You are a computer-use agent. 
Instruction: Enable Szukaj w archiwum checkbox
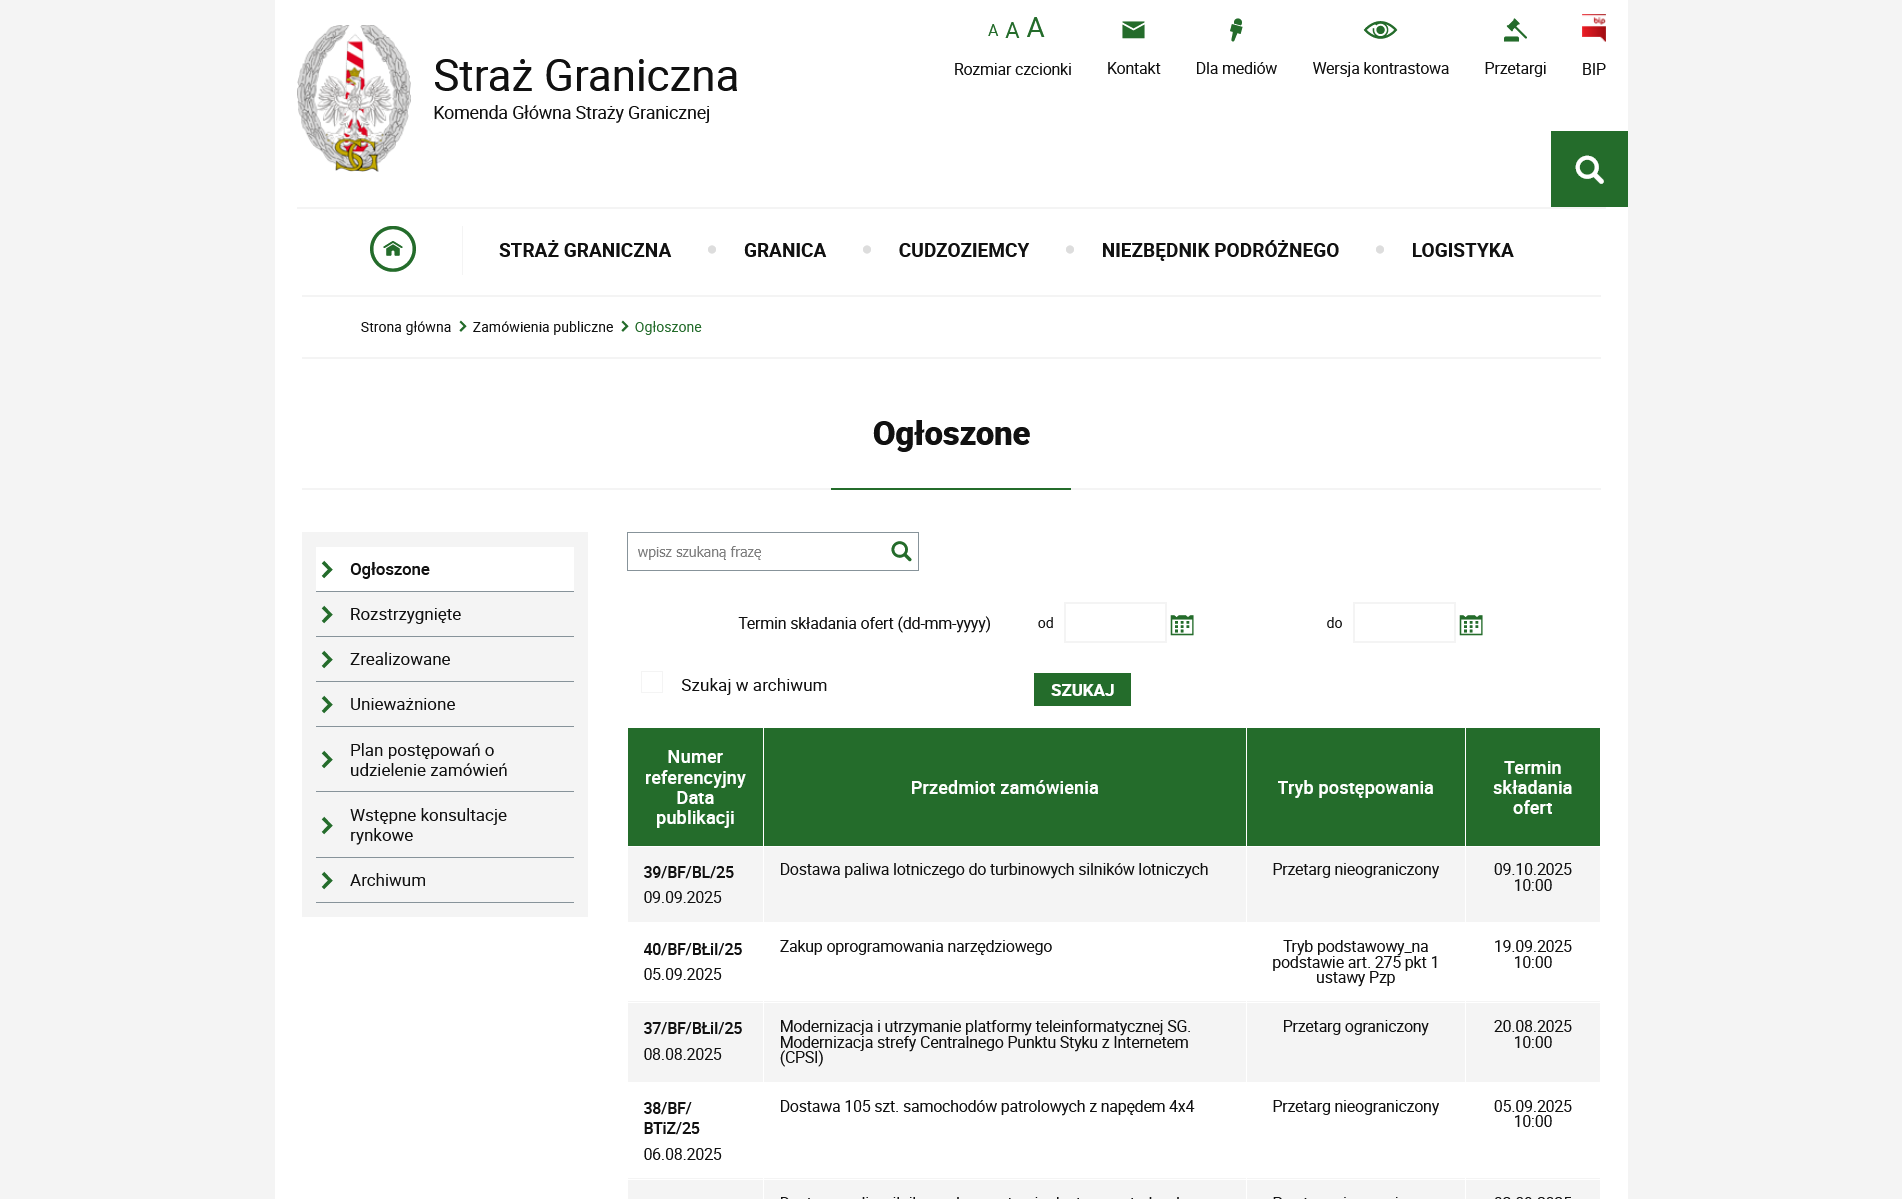652,683
